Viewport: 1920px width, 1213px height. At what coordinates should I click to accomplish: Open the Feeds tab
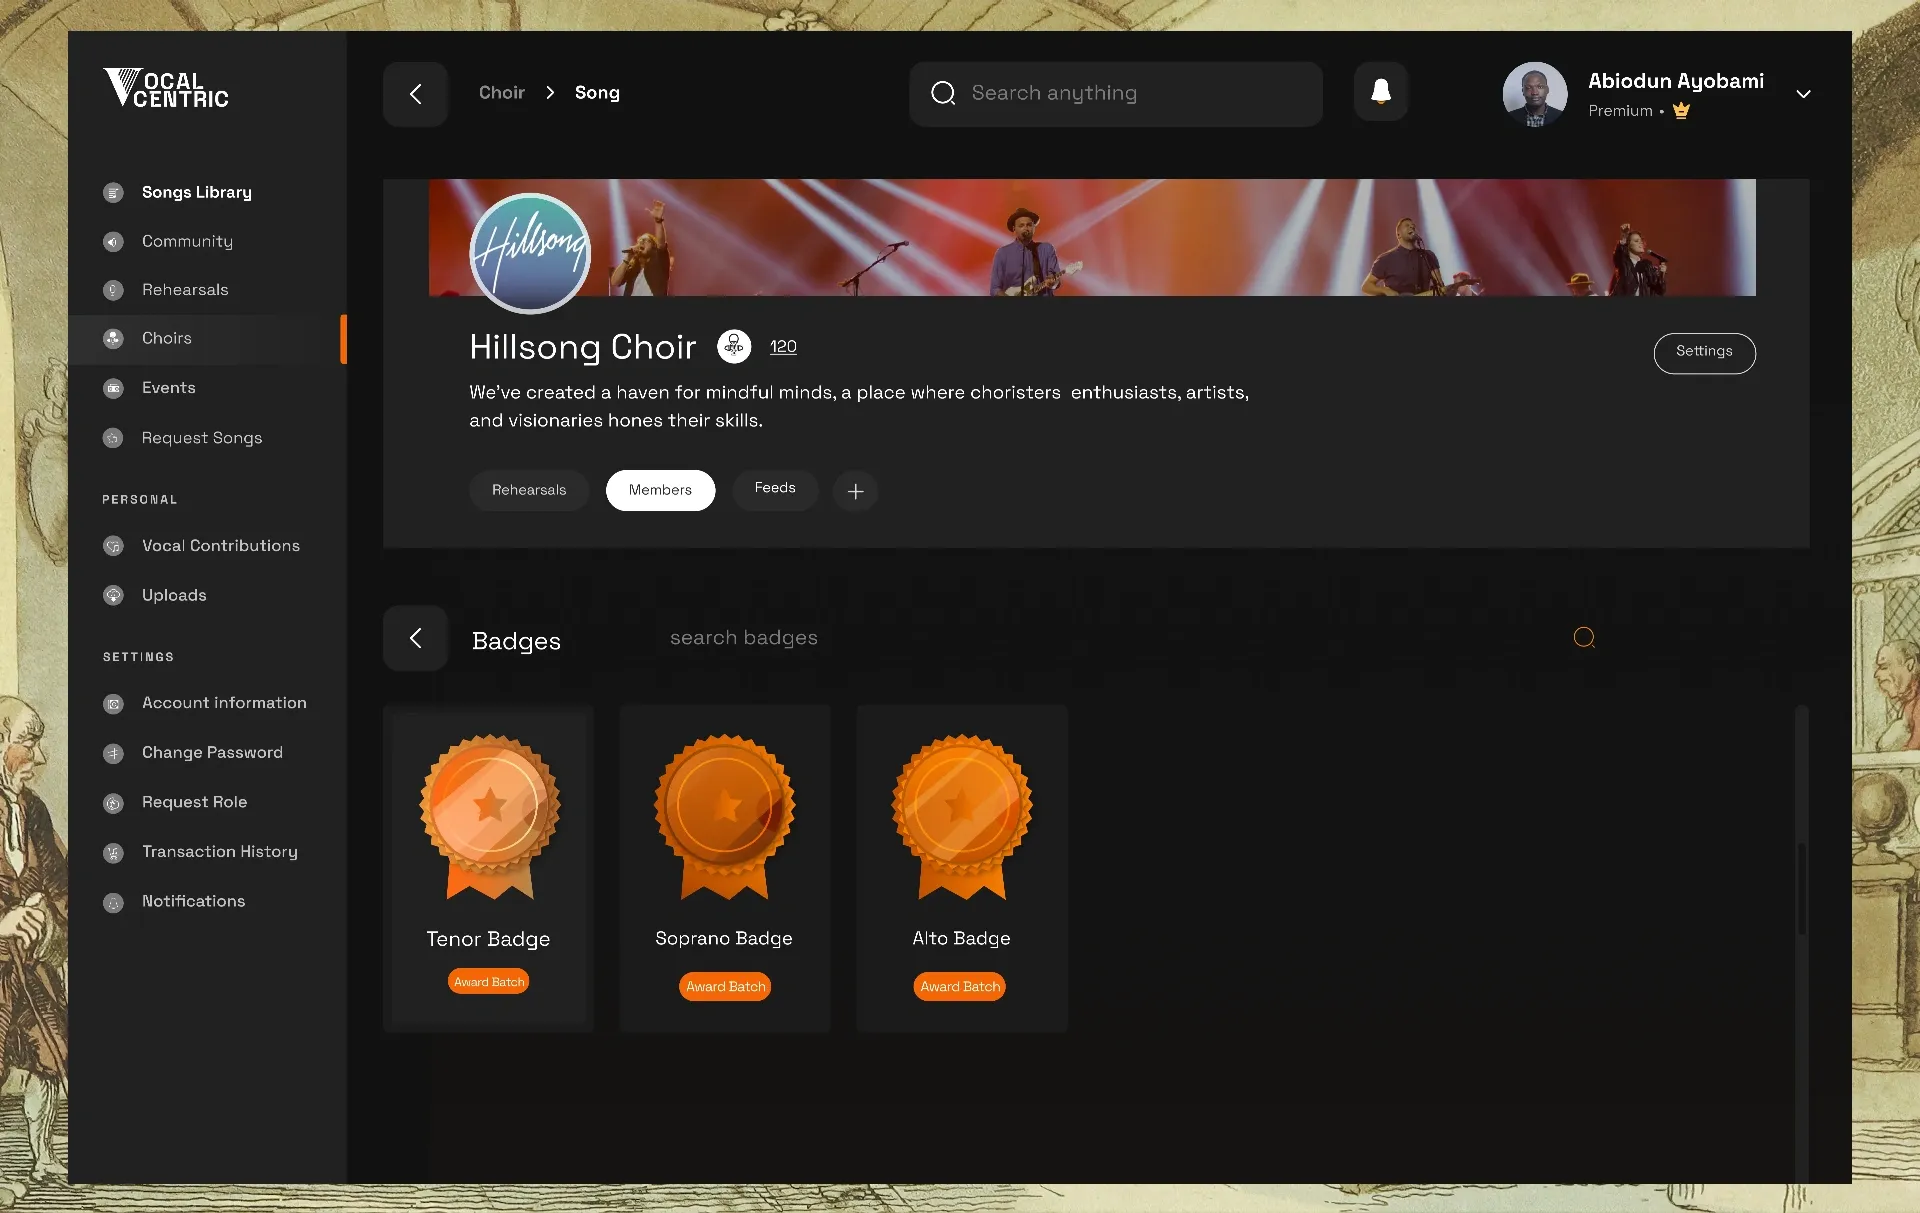point(775,488)
